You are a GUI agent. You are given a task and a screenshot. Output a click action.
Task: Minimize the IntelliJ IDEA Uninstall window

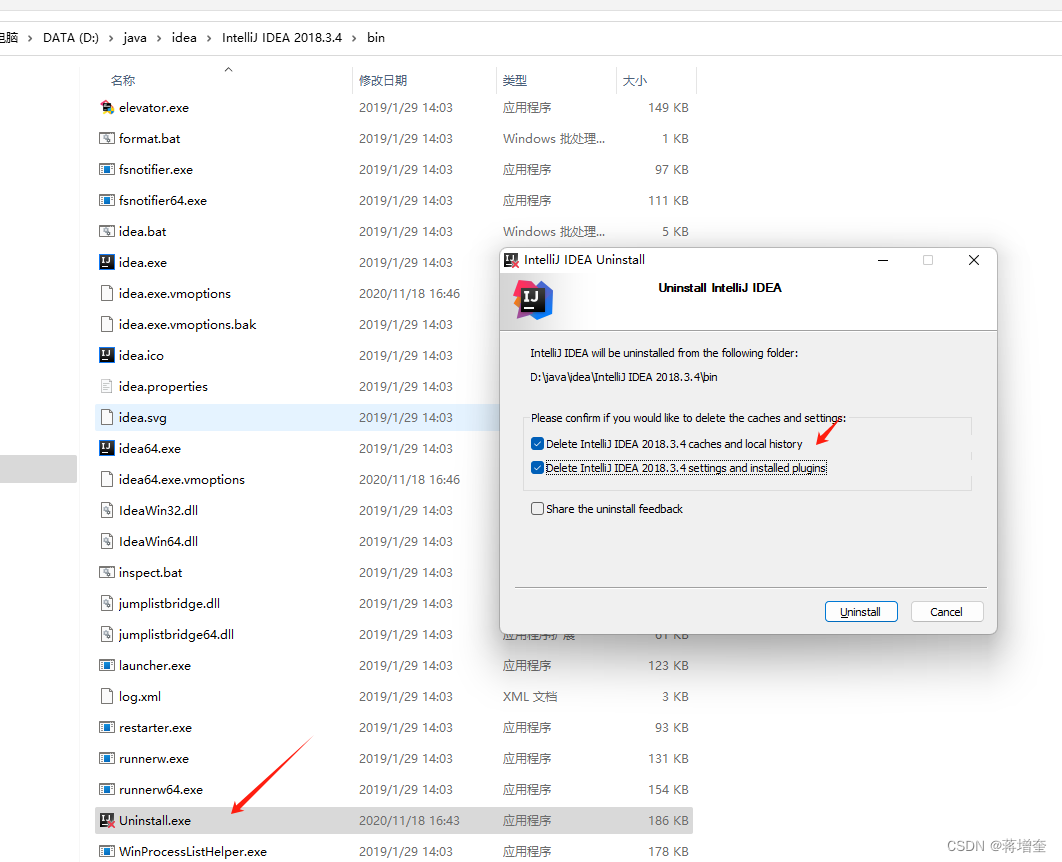tap(883, 260)
